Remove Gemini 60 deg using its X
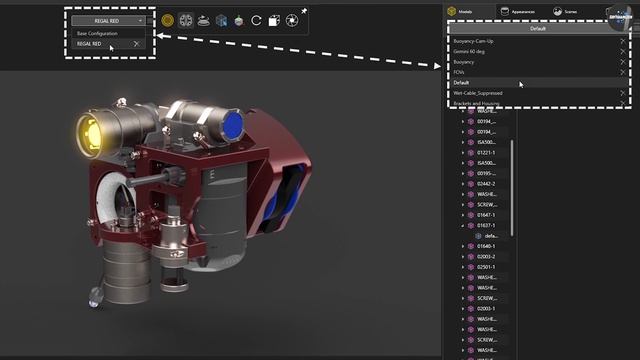The width and height of the screenshot is (640, 360). point(622,51)
